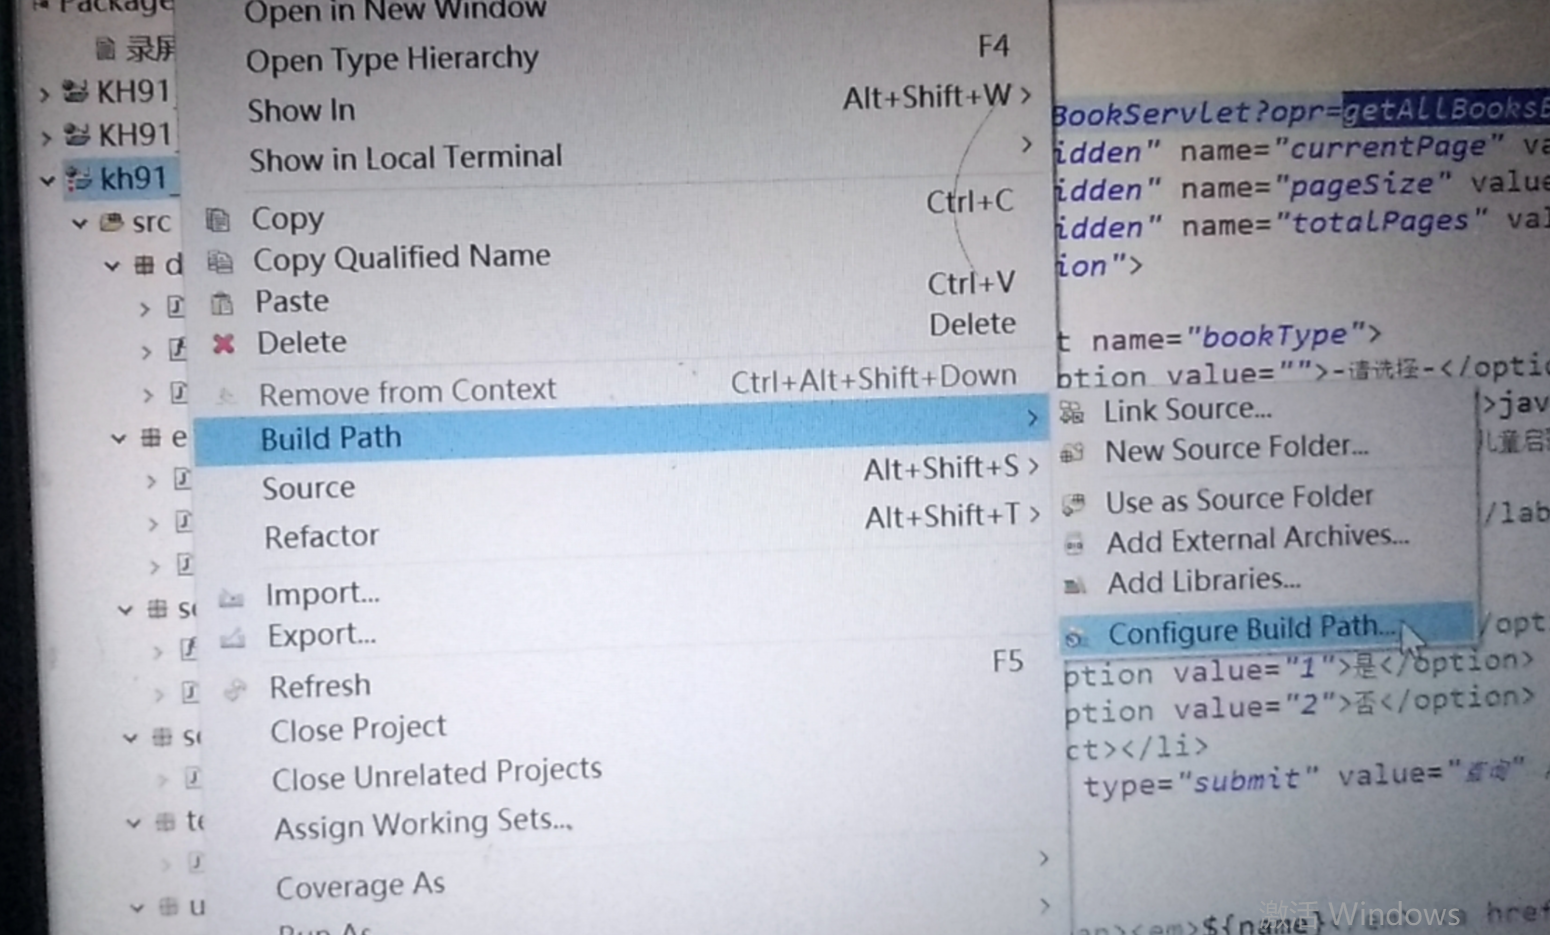The width and height of the screenshot is (1550, 935).
Task: Click the Refresh icon
Action: click(x=234, y=689)
